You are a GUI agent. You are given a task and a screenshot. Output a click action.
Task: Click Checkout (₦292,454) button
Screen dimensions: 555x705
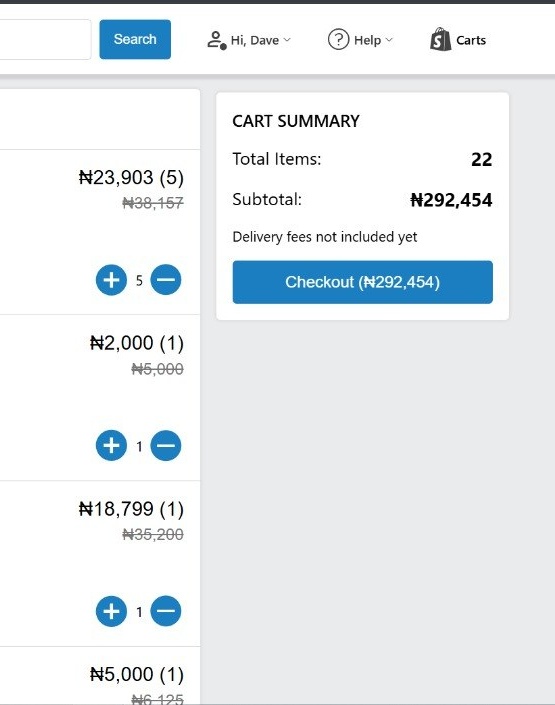(363, 282)
